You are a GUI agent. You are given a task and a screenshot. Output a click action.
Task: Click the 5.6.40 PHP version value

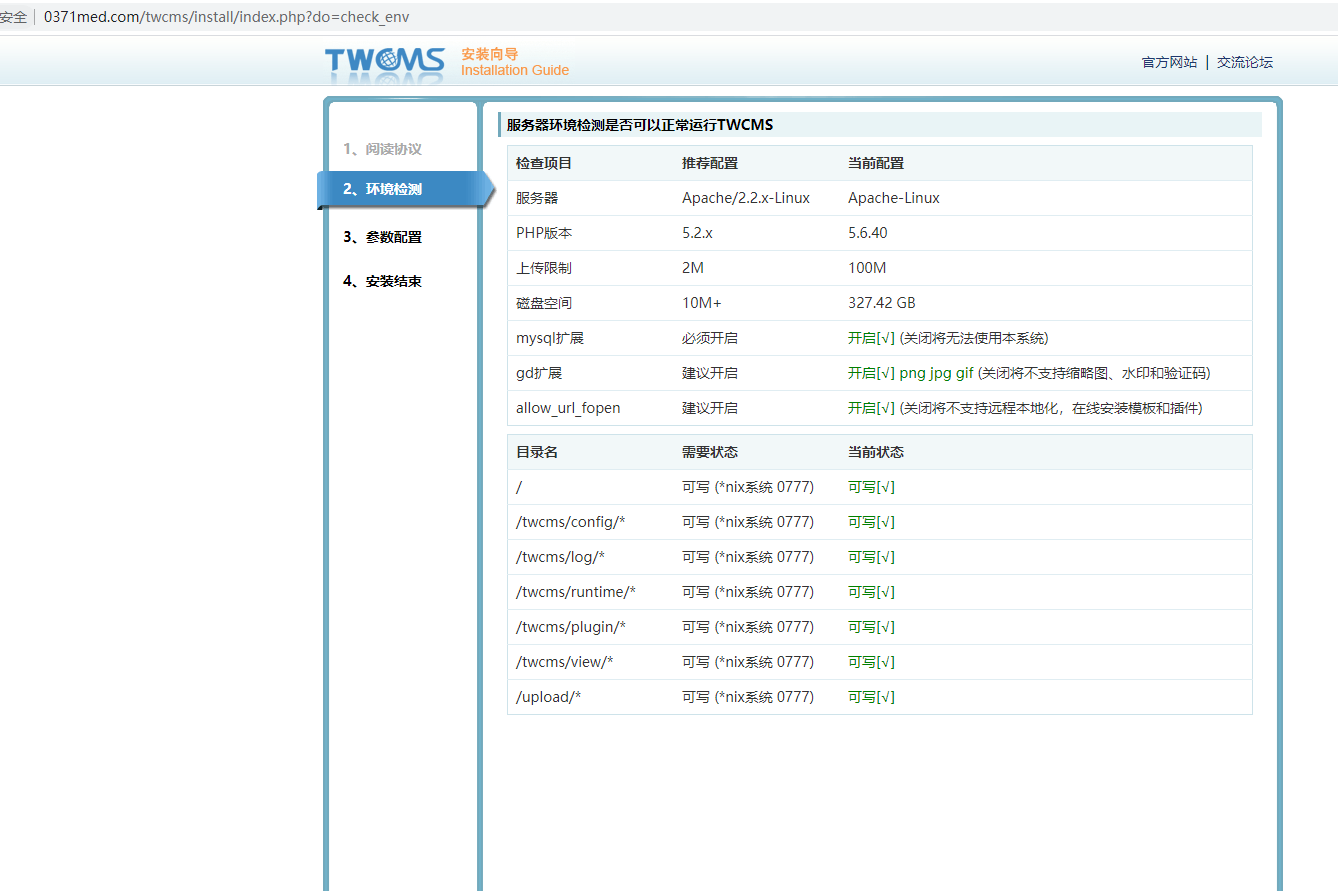pos(868,233)
